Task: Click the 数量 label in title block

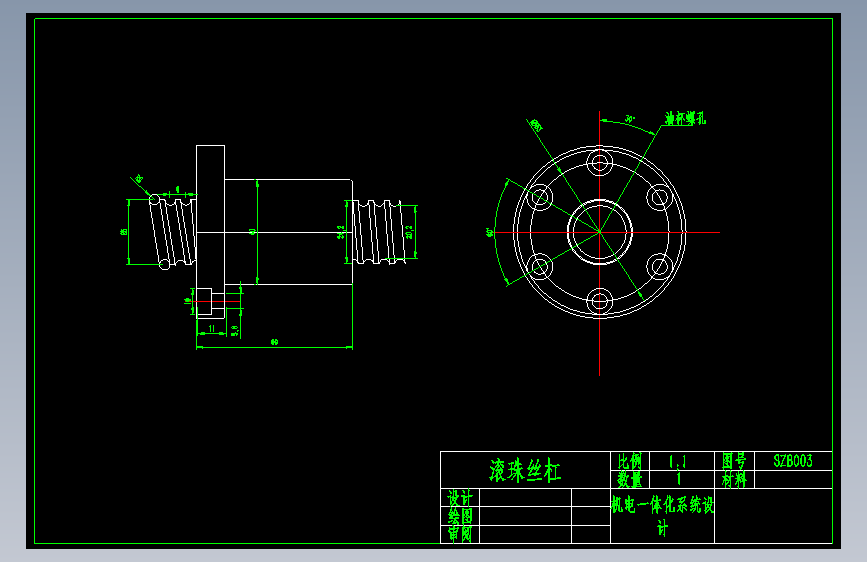Action: pyautogui.click(x=630, y=479)
